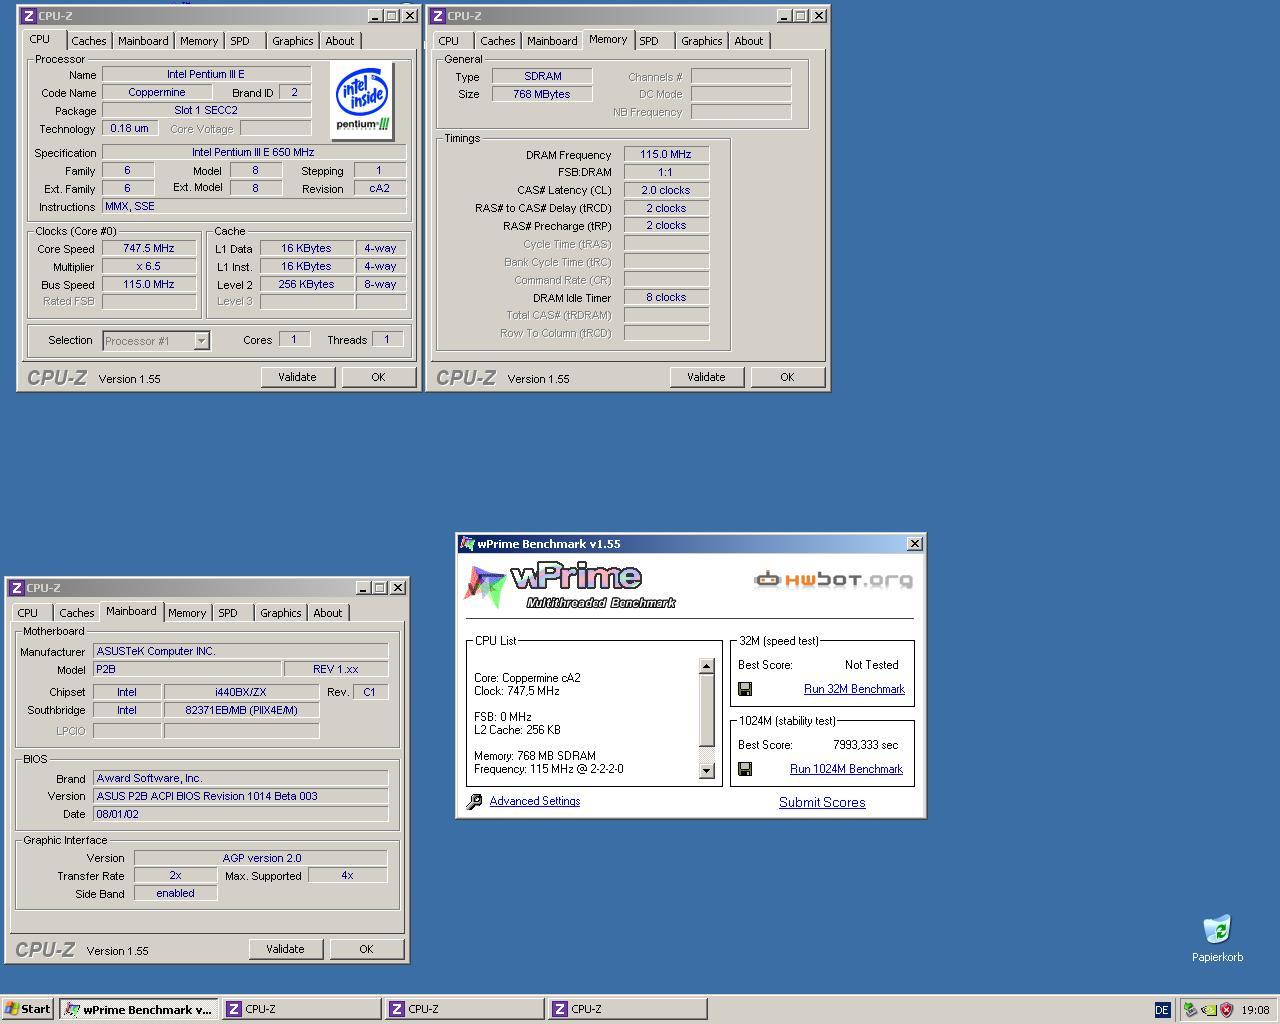Image resolution: width=1280 pixels, height=1024 pixels.
Task: Click the wPrime Benchmark title bar icon
Action: (x=467, y=544)
